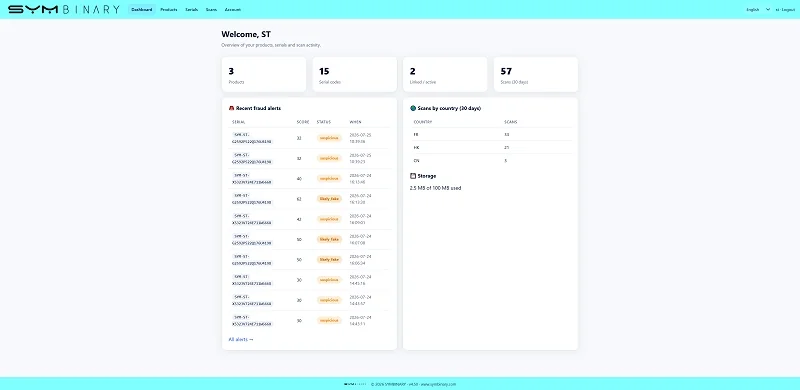This screenshot has height=390, width=800.
Task: Click the globe icon beside Scans by country
Action: 413,108
